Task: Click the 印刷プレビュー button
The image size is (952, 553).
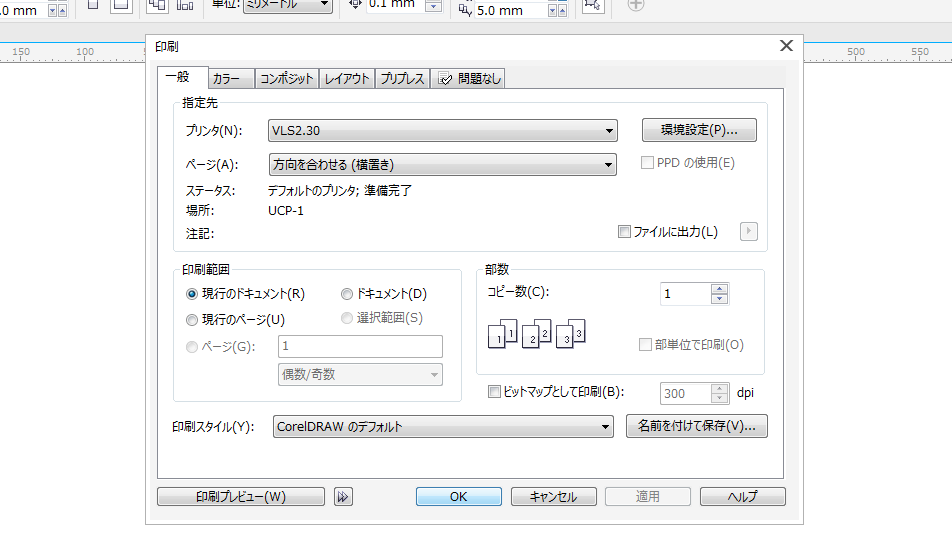Action: [x=241, y=497]
